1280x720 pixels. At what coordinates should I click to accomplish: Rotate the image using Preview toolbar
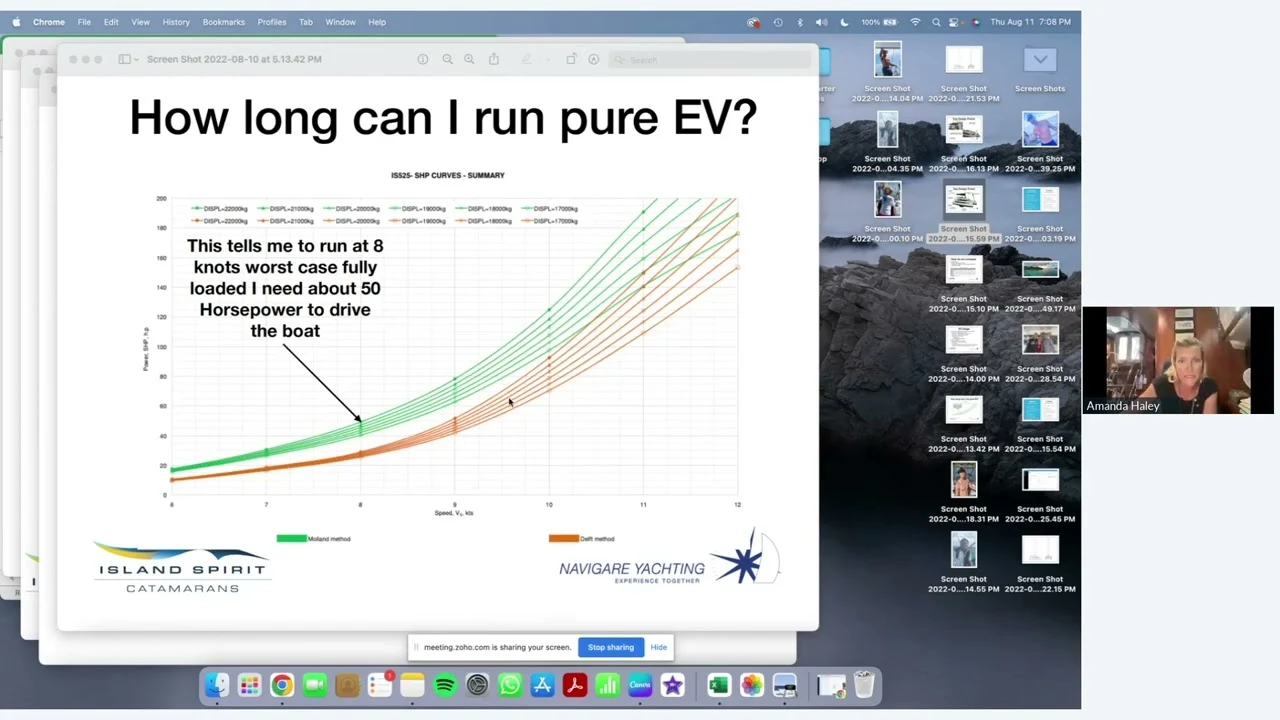pyautogui.click(x=571, y=60)
